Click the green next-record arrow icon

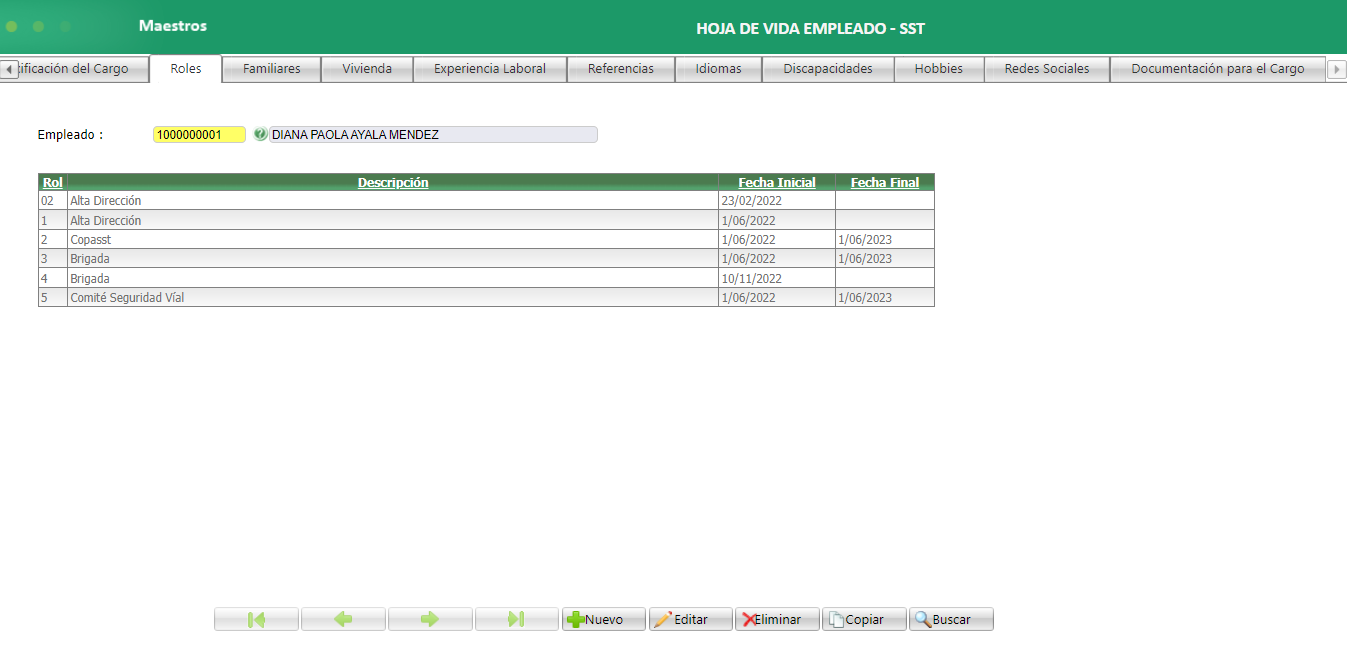pyautogui.click(x=429, y=618)
